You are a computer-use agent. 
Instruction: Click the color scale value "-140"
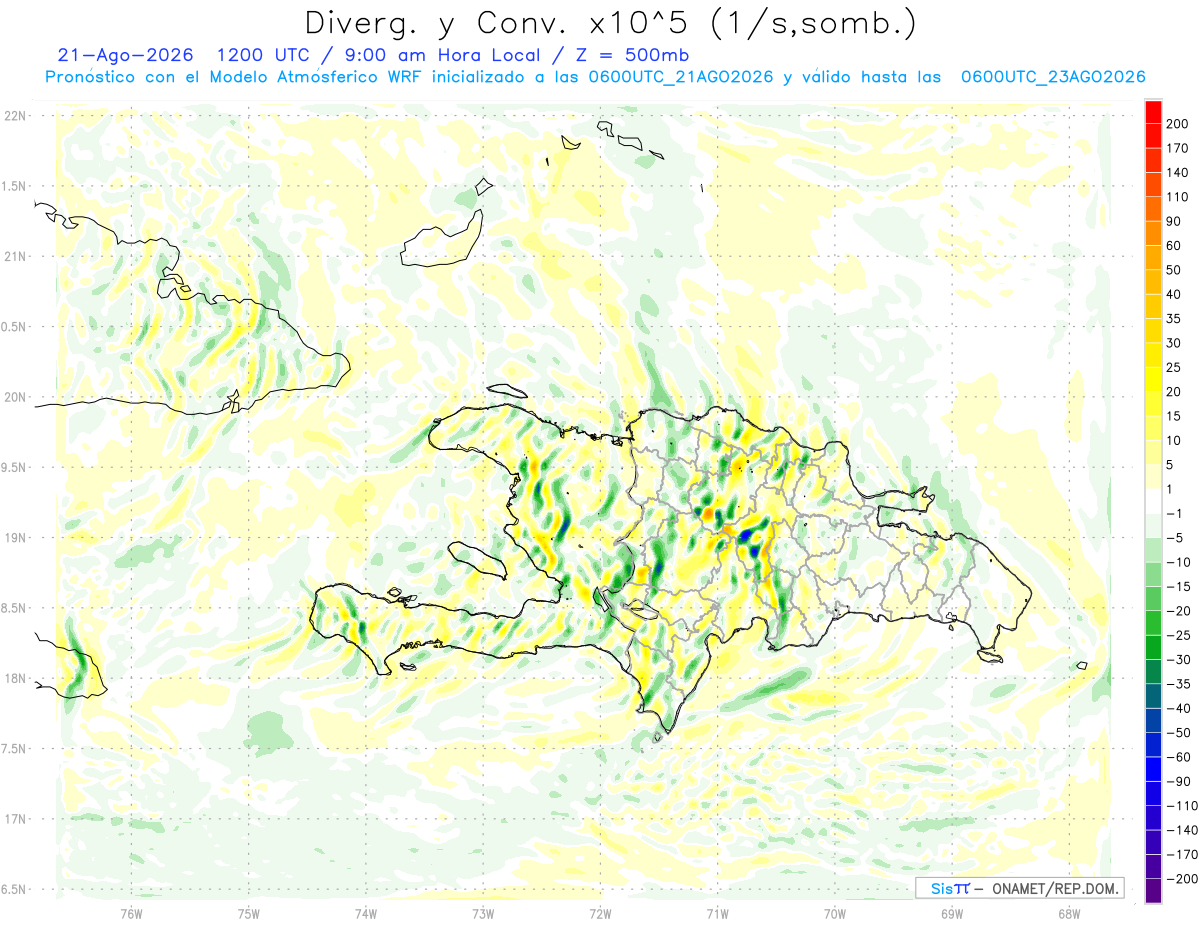click(x=1181, y=830)
